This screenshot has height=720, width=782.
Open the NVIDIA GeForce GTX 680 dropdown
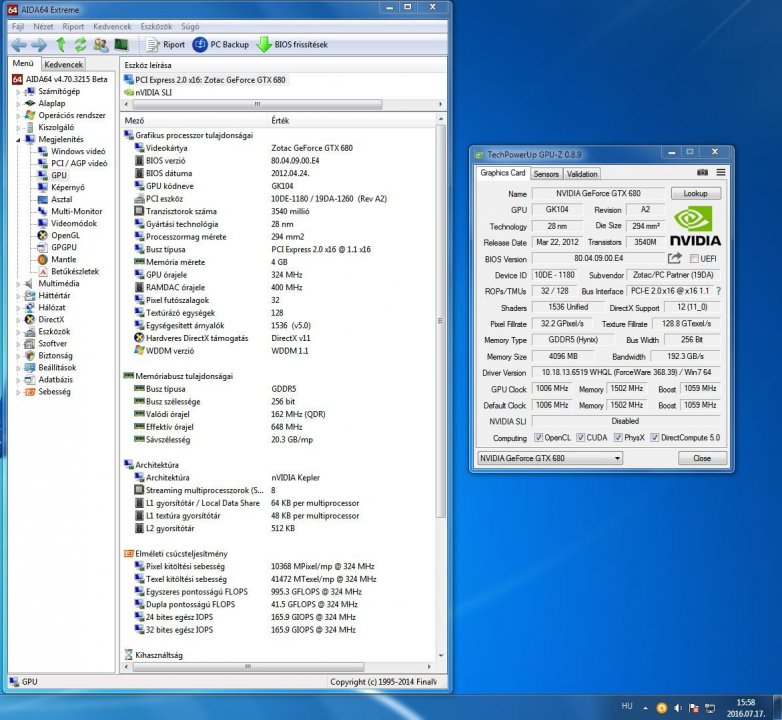[x=549, y=458]
